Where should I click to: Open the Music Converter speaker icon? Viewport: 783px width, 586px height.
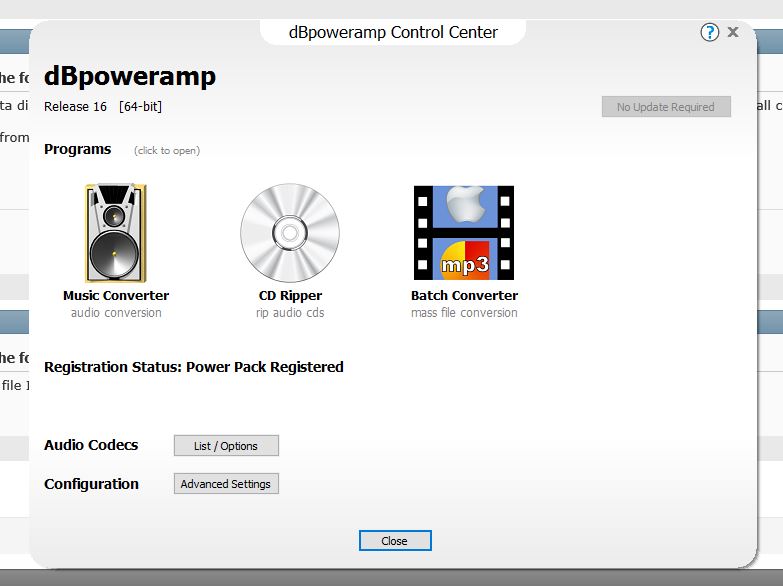point(116,233)
